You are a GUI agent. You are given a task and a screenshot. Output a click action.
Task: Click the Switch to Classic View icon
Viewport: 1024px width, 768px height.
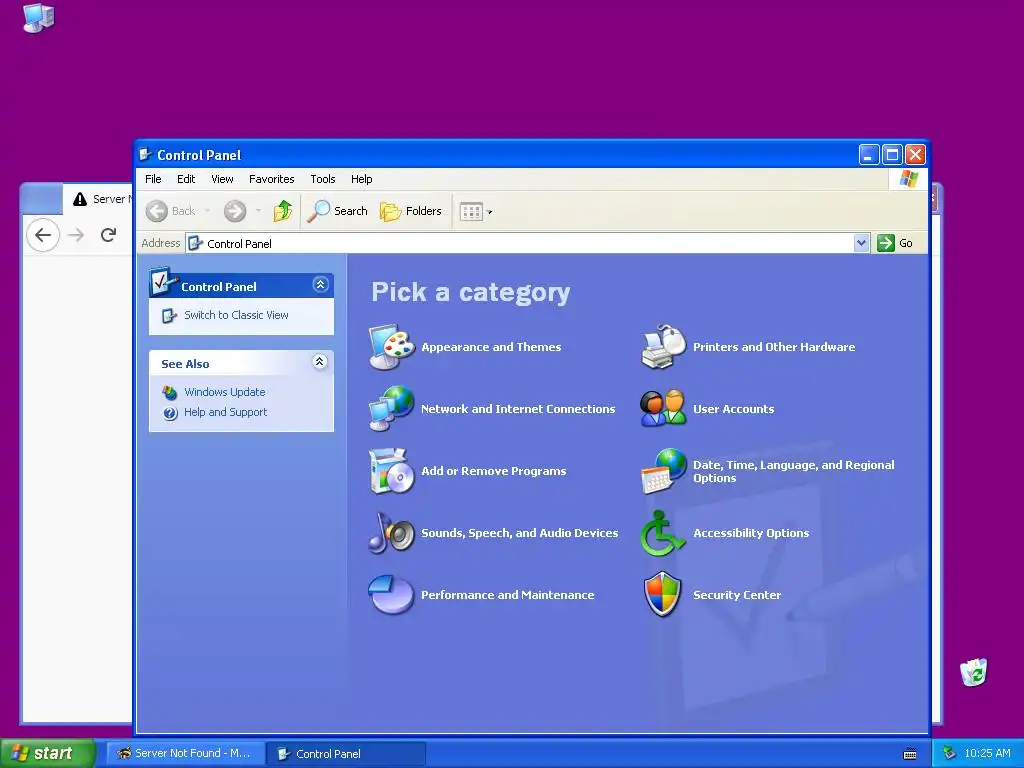click(x=169, y=315)
